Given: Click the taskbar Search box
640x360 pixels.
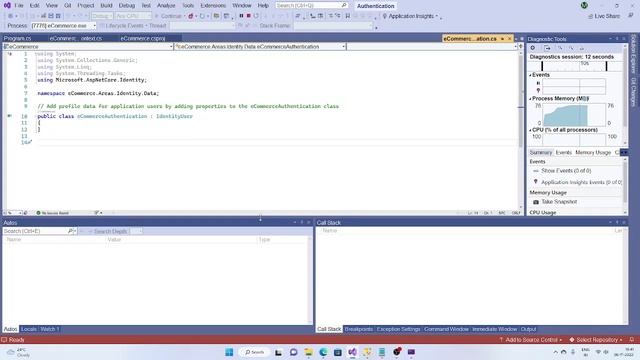Looking at the screenshot, I should point(254,352).
